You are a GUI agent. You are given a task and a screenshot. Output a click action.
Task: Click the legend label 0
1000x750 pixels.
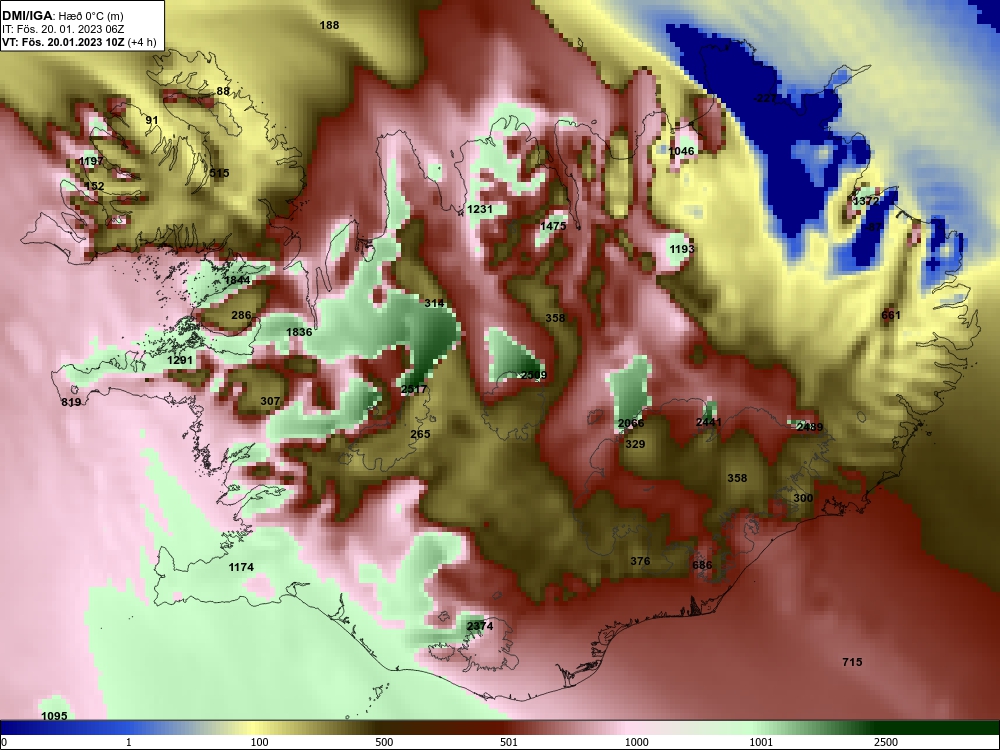point(4,742)
